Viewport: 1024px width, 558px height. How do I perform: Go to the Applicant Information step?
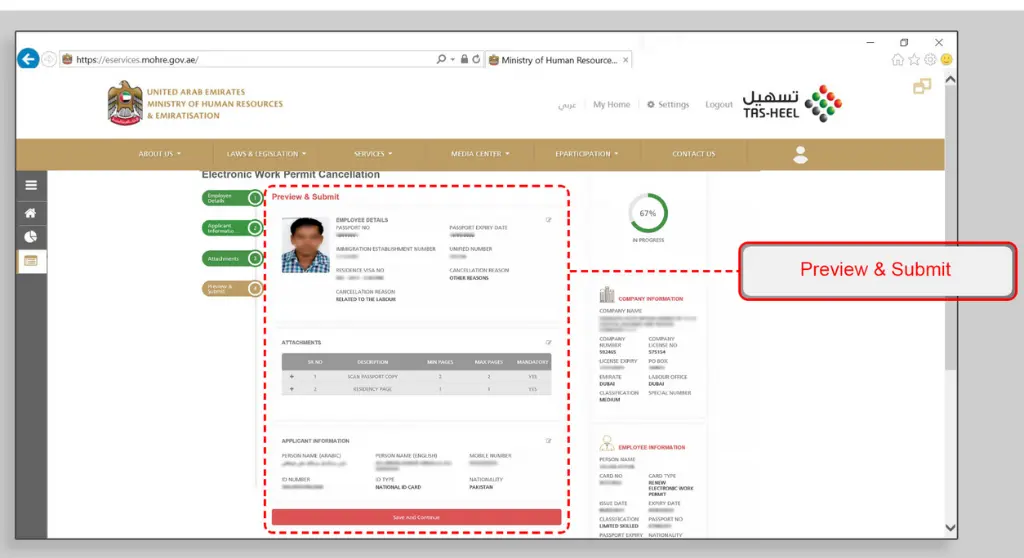click(x=232, y=228)
